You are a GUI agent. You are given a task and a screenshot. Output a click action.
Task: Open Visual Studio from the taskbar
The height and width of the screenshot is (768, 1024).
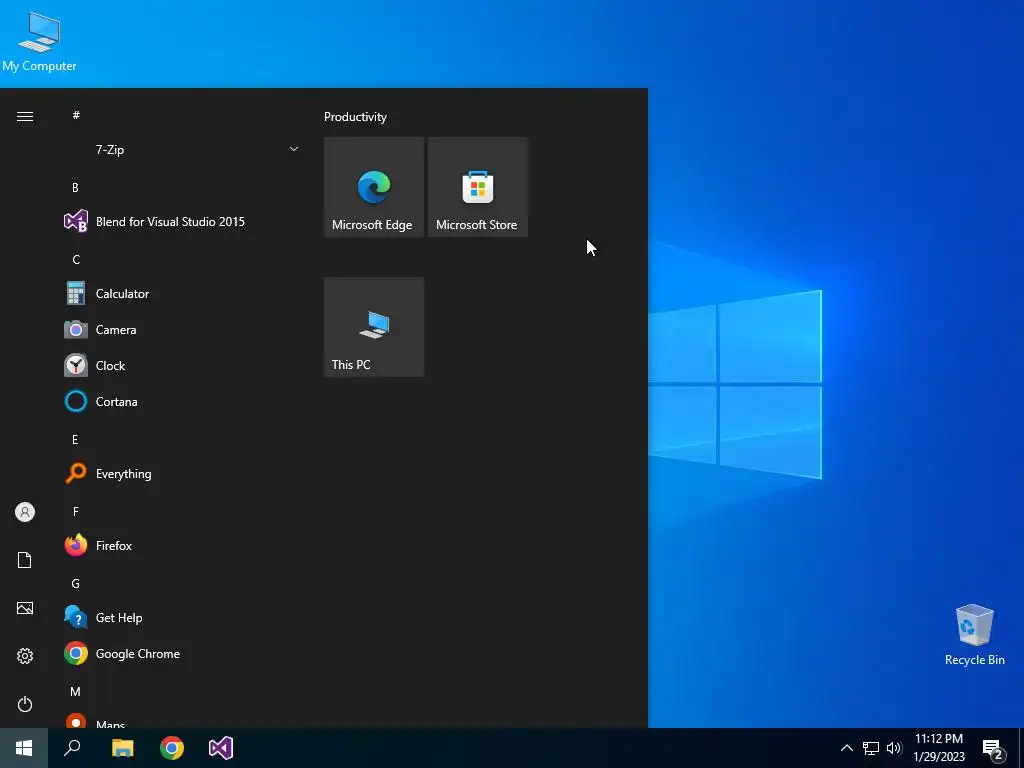(x=221, y=748)
